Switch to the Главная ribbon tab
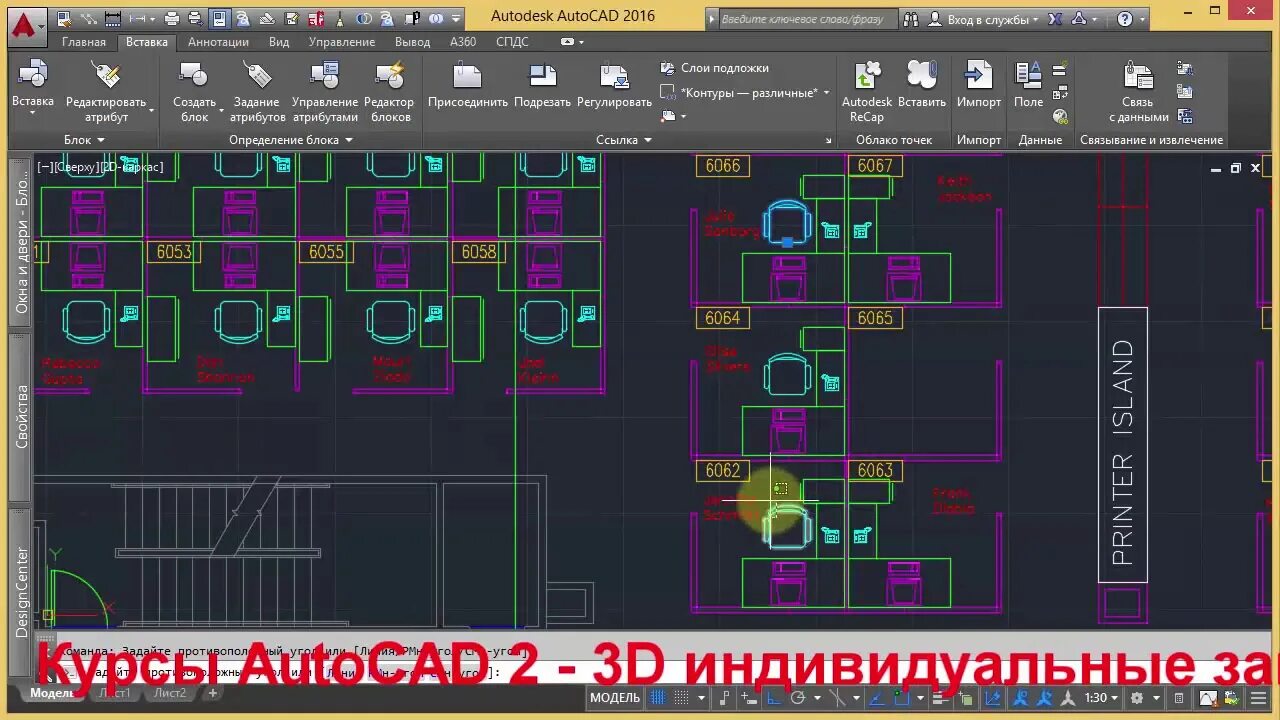The width and height of the screenshot is (1280, 720). tap(84, 42)
